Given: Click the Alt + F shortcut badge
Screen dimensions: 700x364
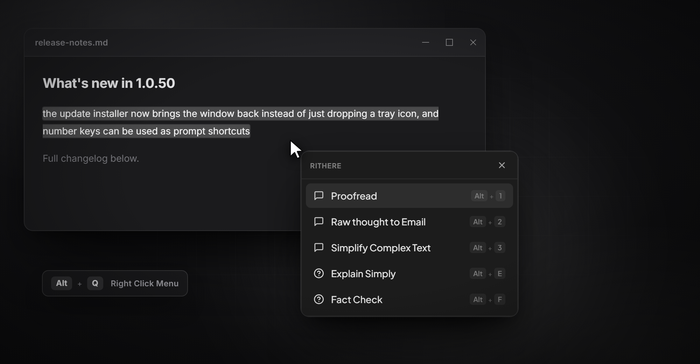Looking at the screenshot, I should [488, 300].
